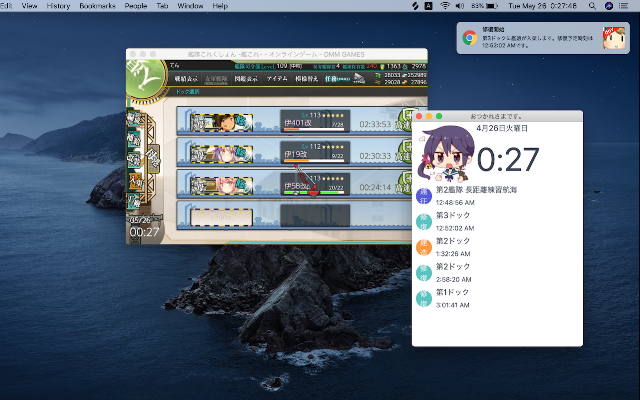Click the 02:33:53 repair timer

click(375, 124)
